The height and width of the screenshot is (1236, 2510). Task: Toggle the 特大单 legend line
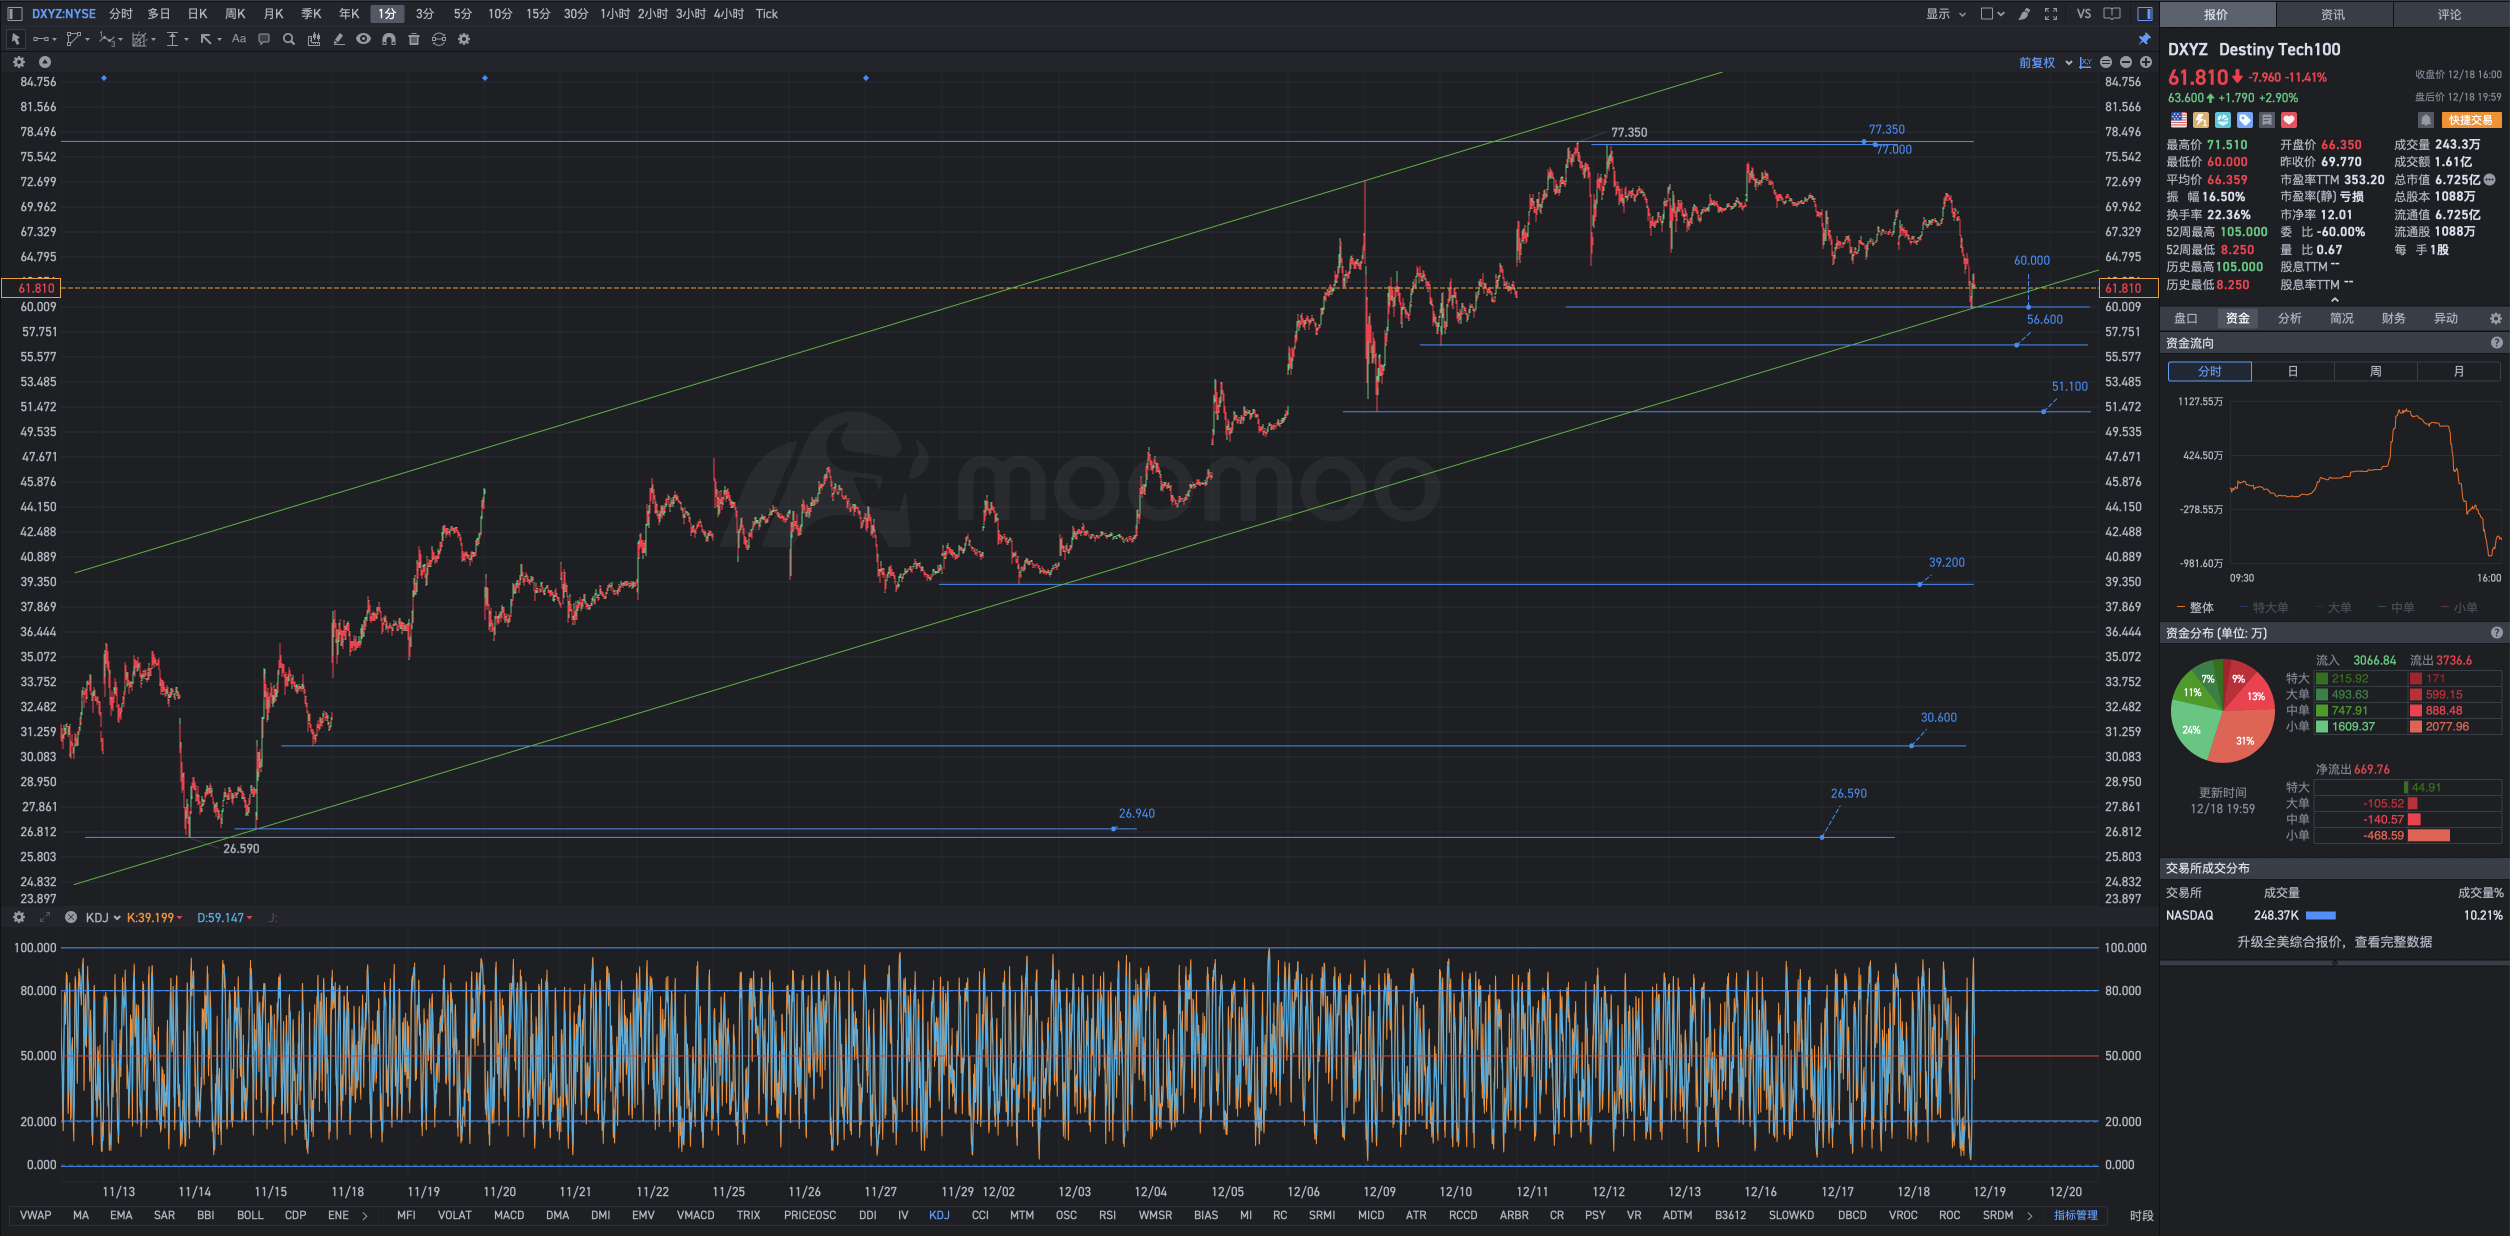click(2264, 607)
